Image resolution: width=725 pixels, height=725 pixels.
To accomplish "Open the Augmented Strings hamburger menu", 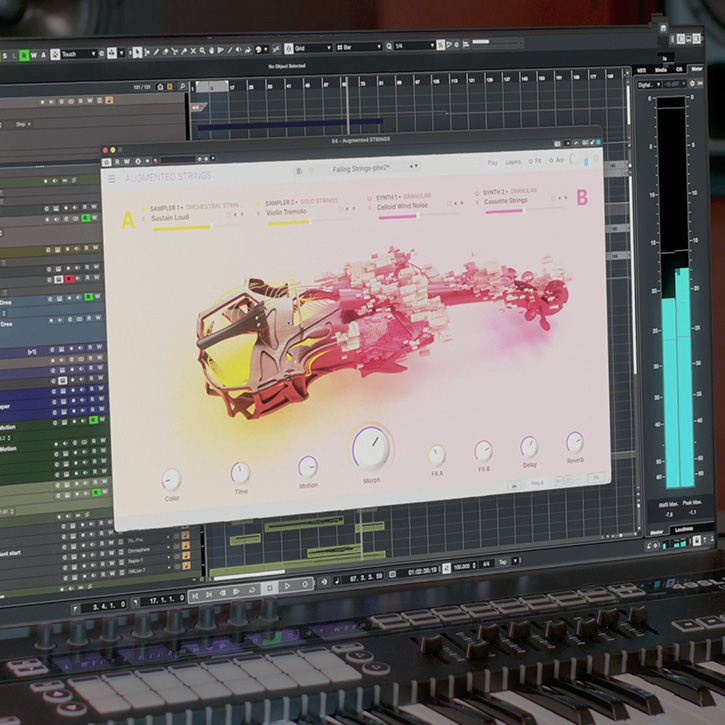I will [x=111, y=178].
